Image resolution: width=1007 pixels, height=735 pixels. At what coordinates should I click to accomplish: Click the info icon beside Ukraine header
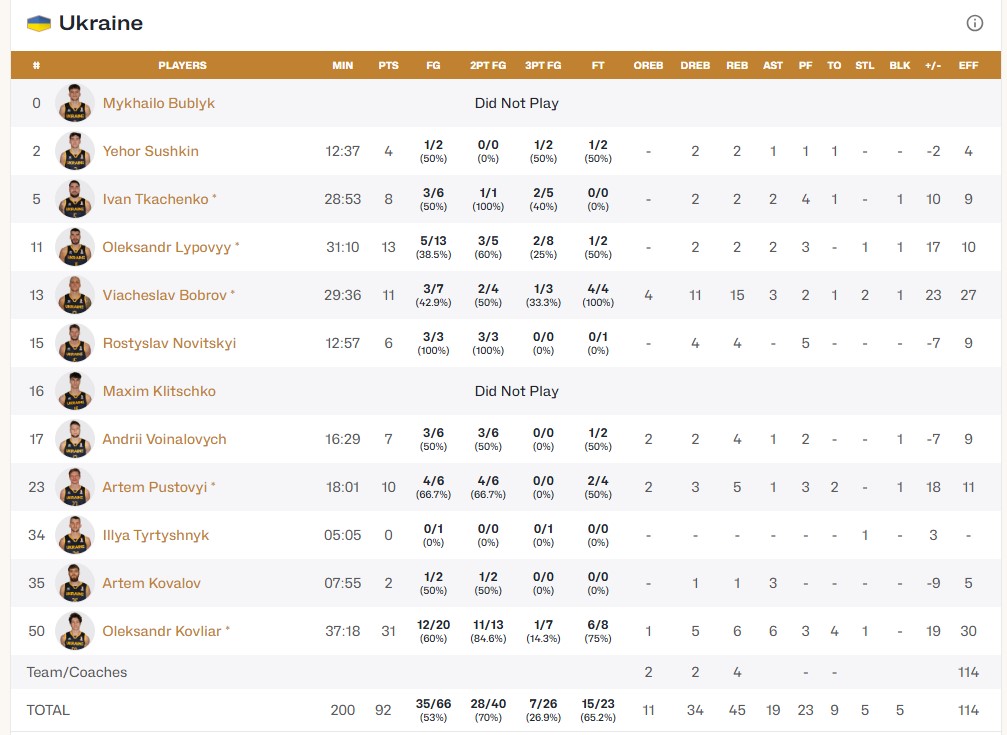click(x=974, y=23)
